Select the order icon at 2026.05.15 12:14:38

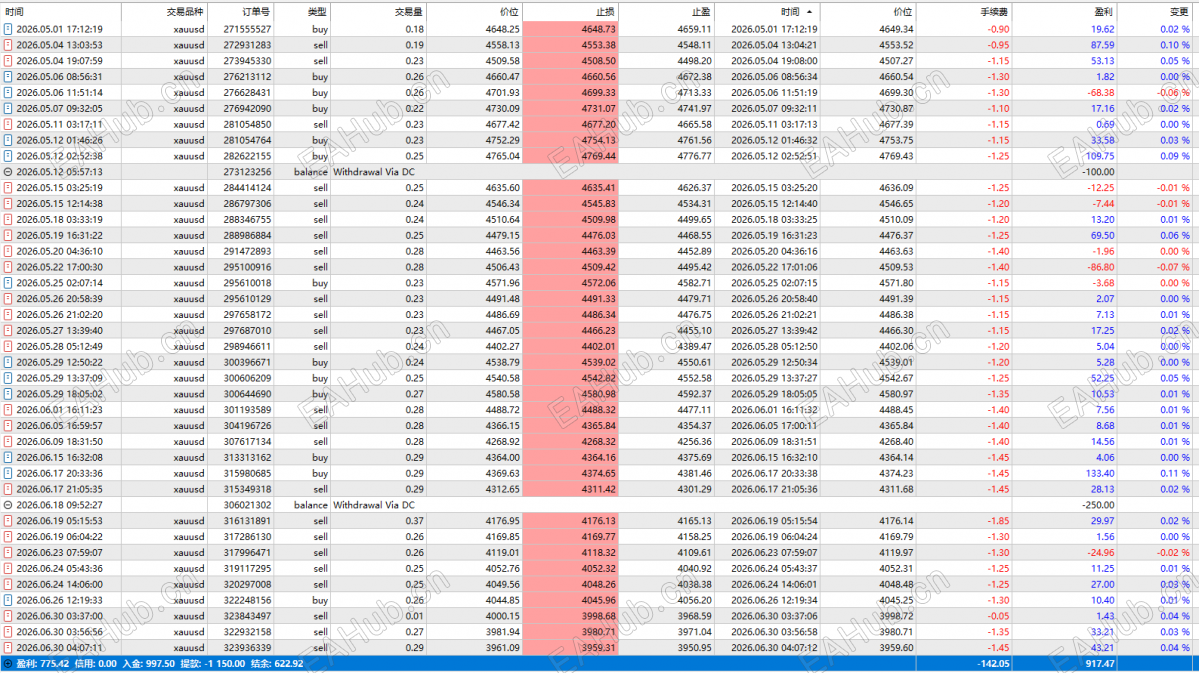point(8,203)
